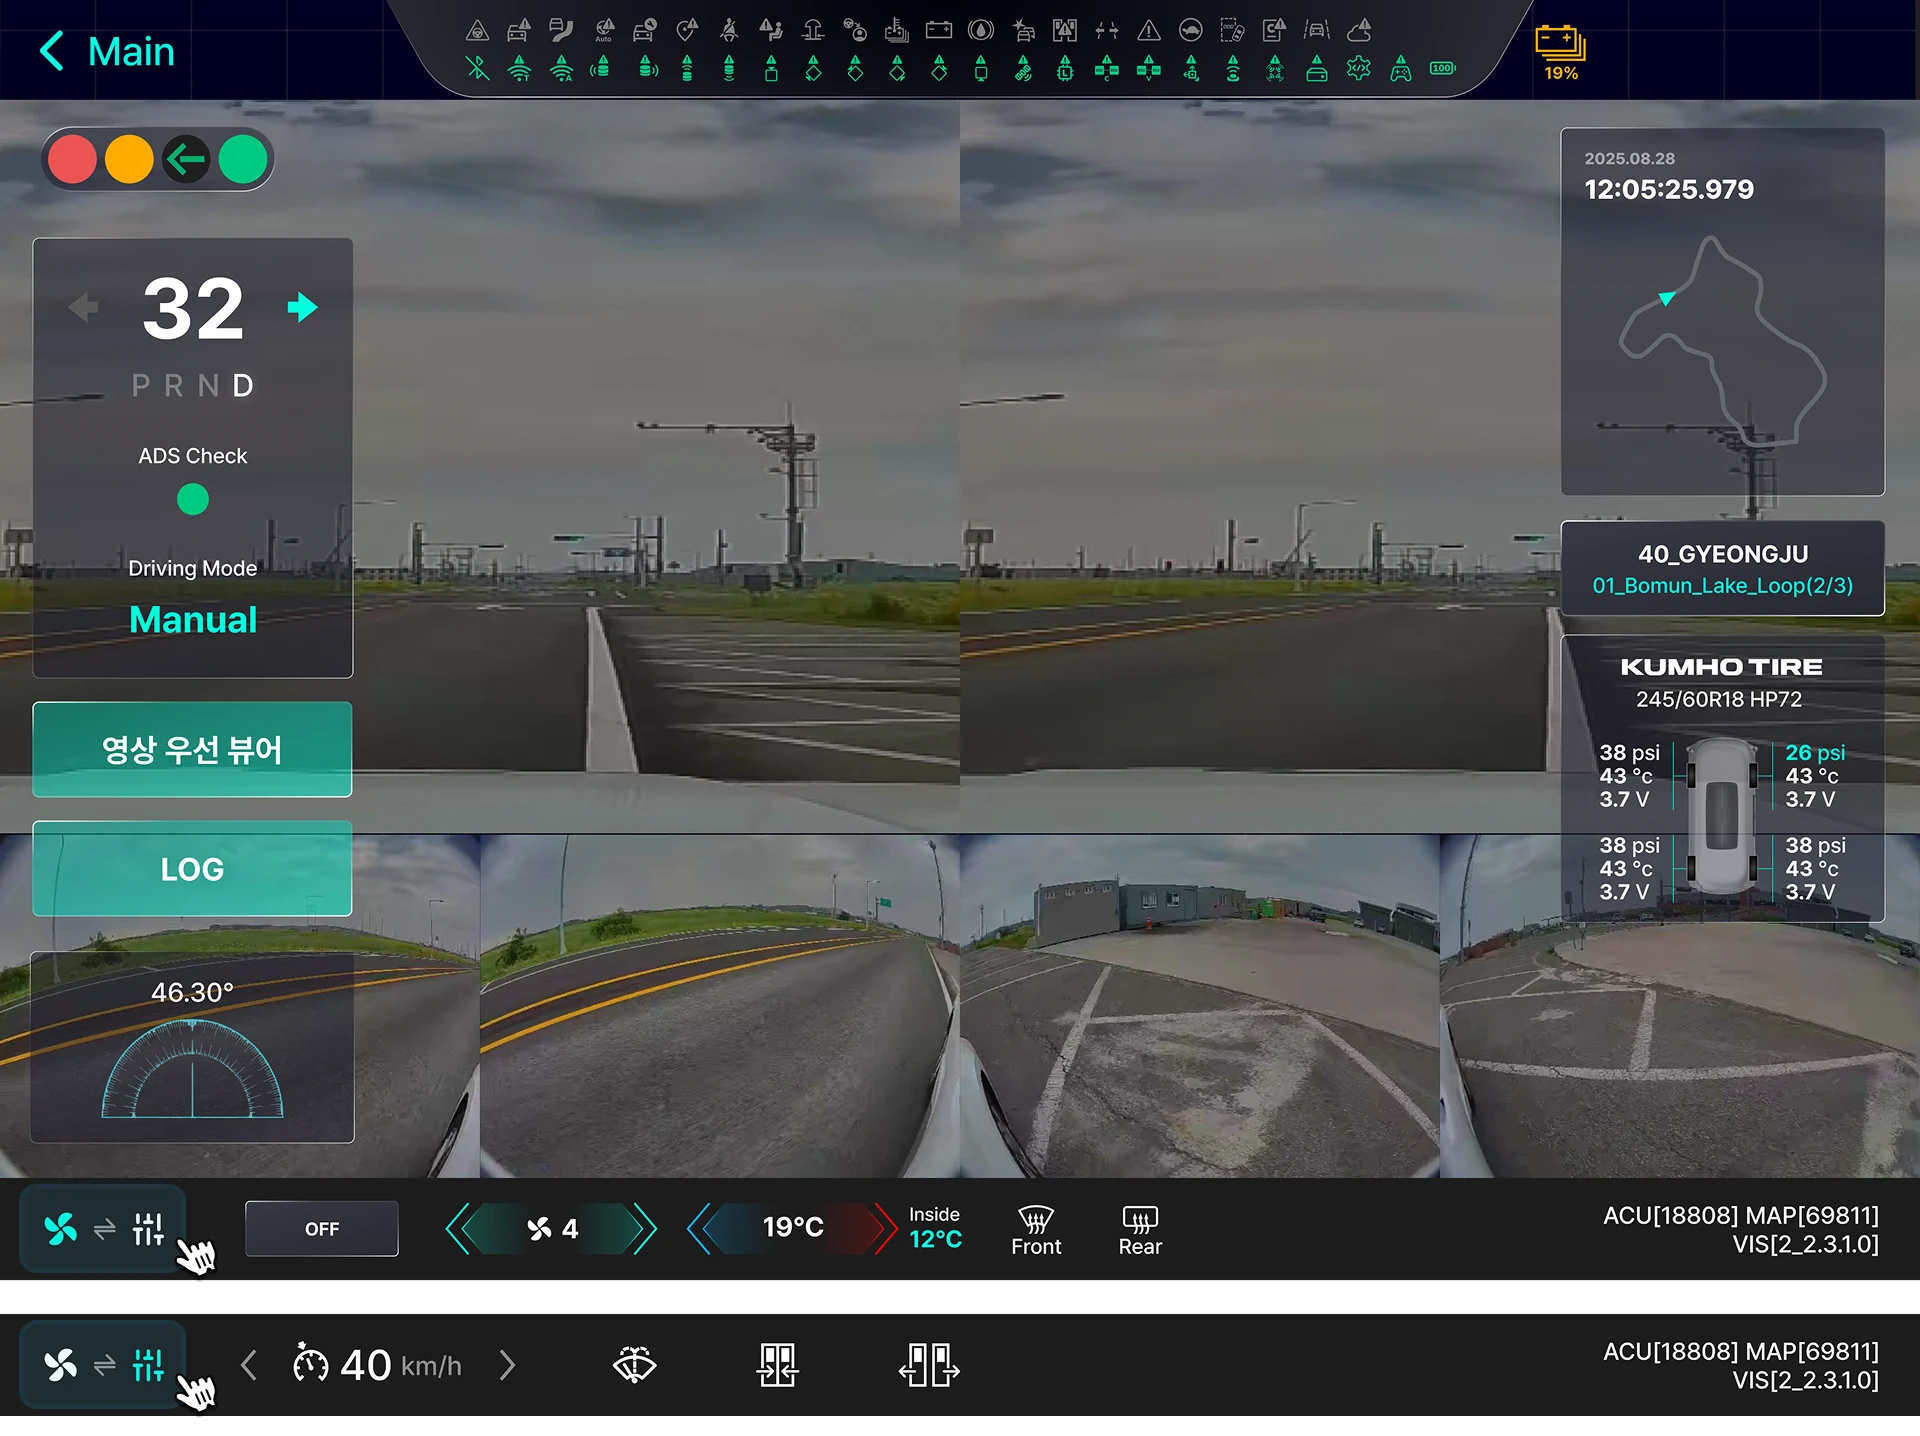Screen dimensions: 1920x1436
Task: Toggle the Front defroster
Action: pyautogui.click(x=1036, y=1230)
